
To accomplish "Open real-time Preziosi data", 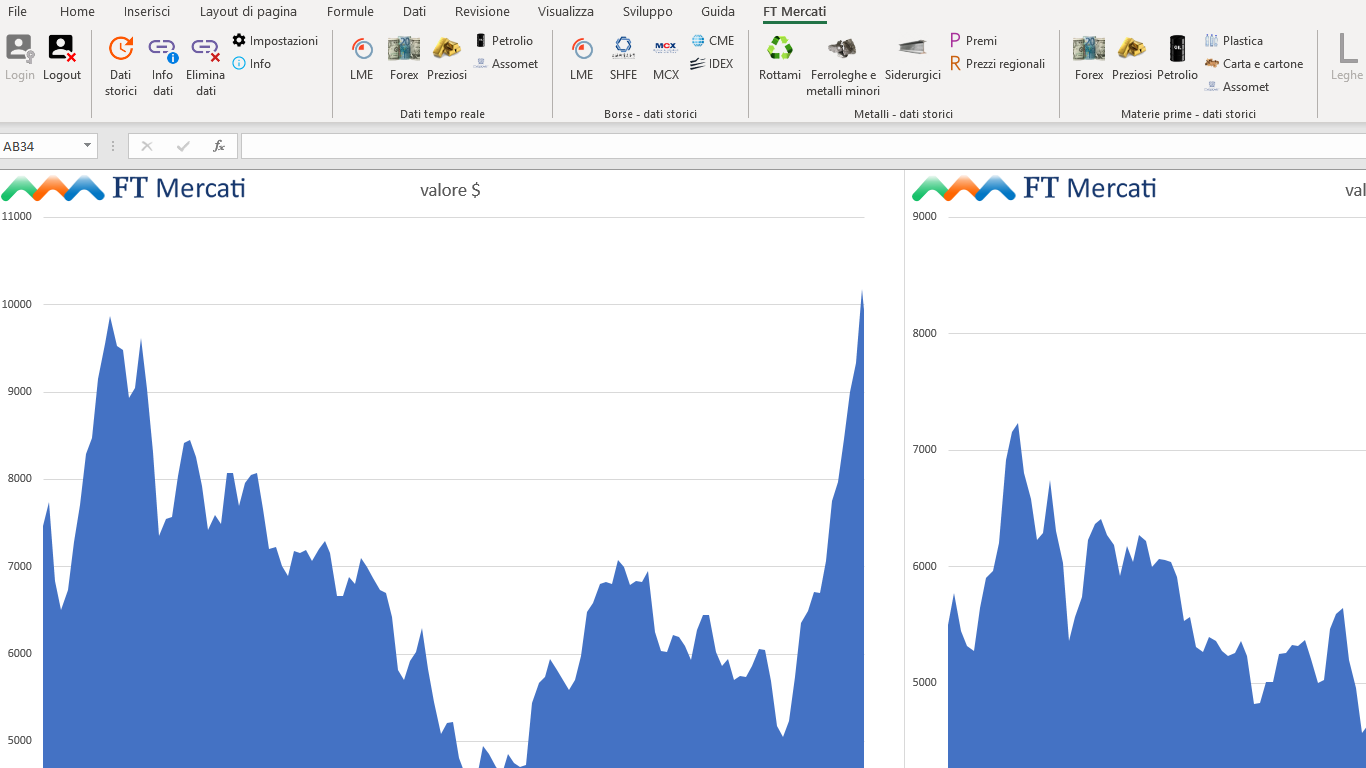I will pos(447,58).
